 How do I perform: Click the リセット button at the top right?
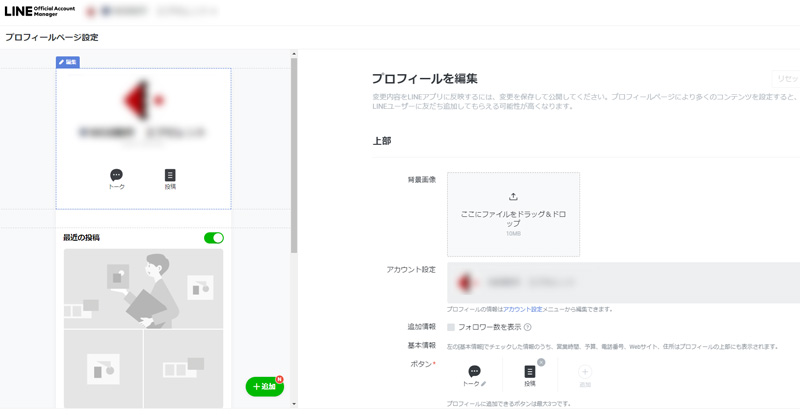click(x=786, y=79)
